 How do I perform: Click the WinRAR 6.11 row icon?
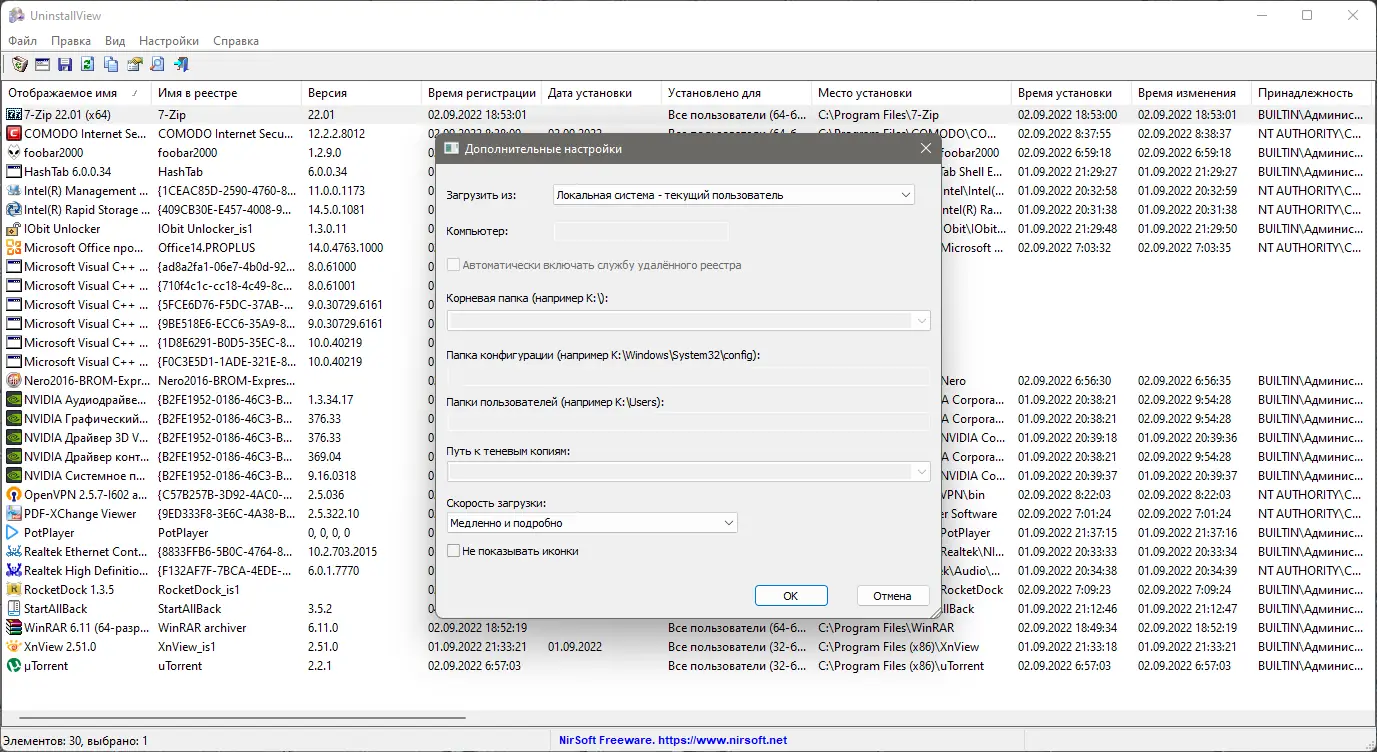tap(14, 628)
